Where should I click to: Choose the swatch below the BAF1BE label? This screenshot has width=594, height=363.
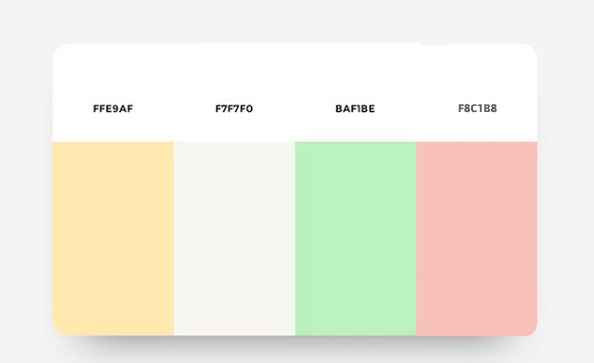355,239
